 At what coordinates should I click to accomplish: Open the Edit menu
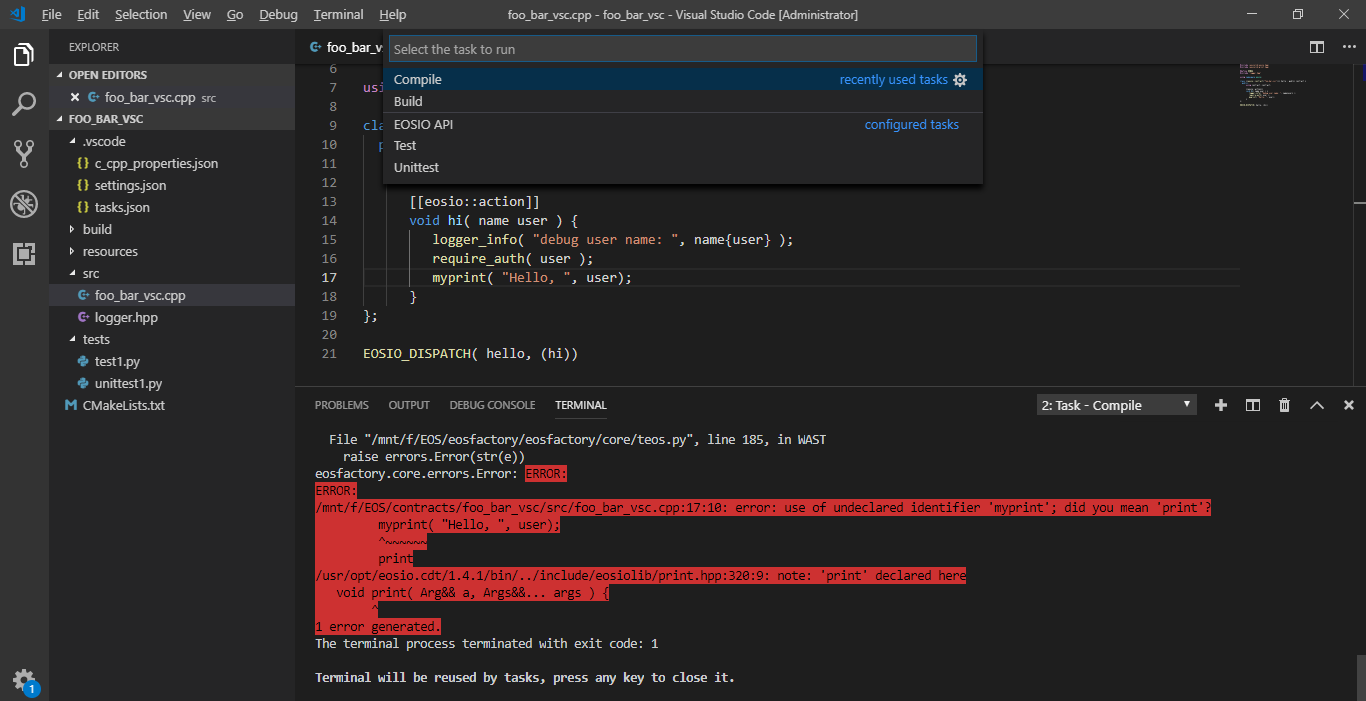(x=88, y=15)
